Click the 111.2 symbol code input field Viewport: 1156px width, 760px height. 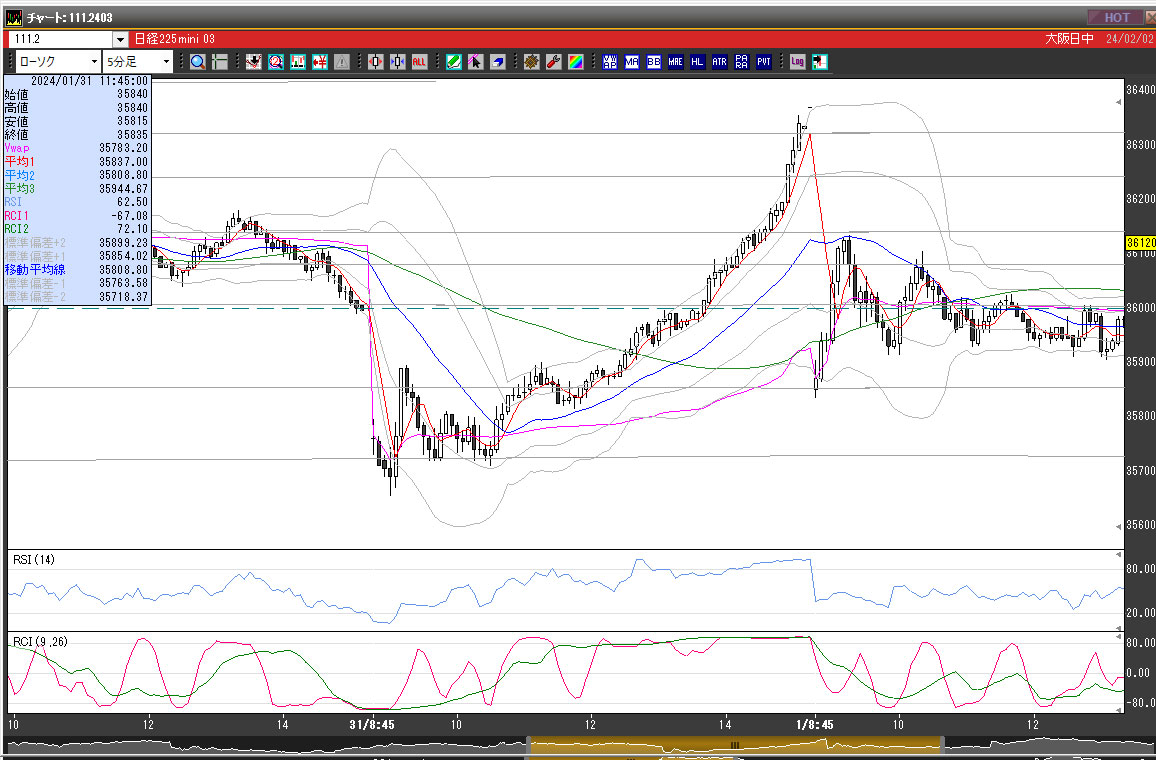click(60, 39)
